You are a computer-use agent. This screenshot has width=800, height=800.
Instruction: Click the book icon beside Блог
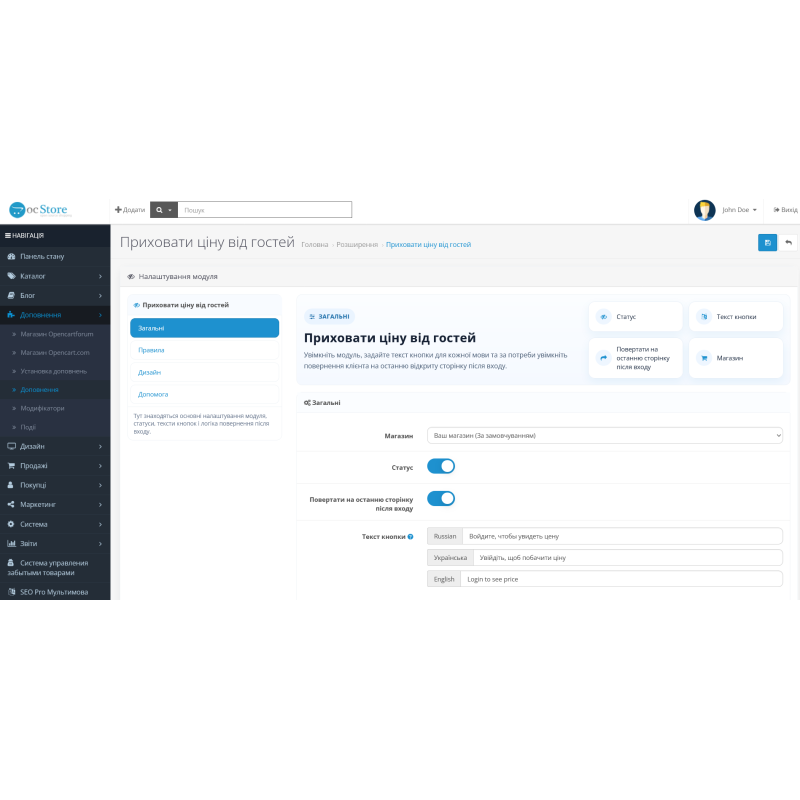[x=11, y=295]
